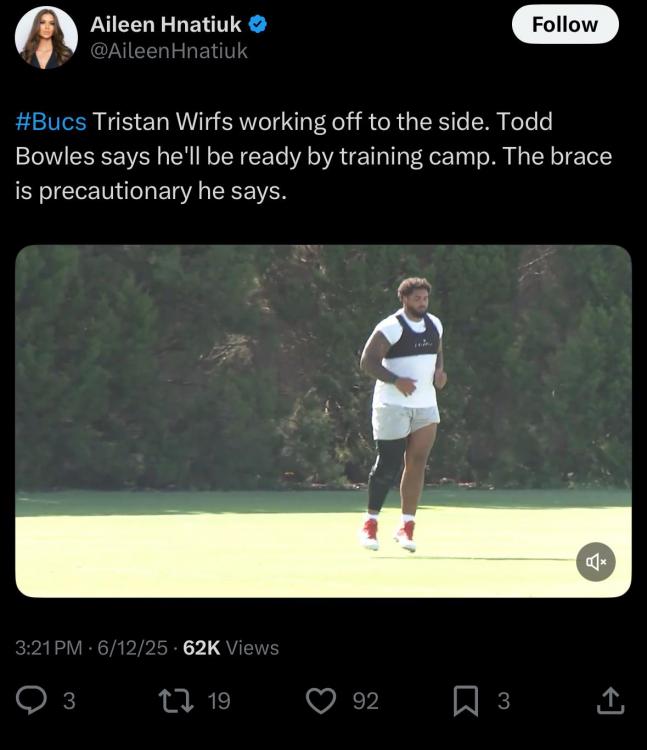The width and height of the screenshot is (647, 750).
Task: View the 62K Views analytics
Action: tap(231, 648)
